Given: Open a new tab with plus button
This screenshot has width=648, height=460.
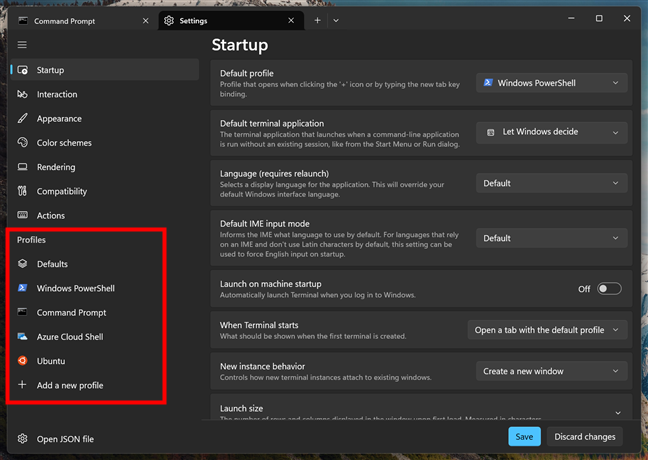Looking at the screenshot, I should tap(317, 20).
